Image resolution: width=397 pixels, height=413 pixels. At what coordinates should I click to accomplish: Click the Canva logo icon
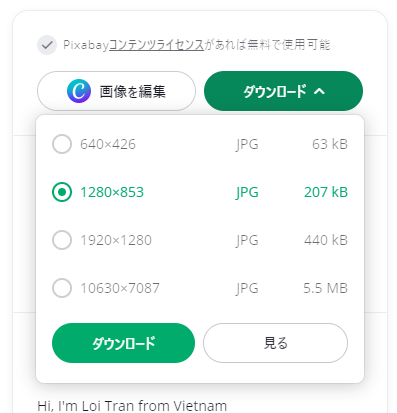point(79,91)
